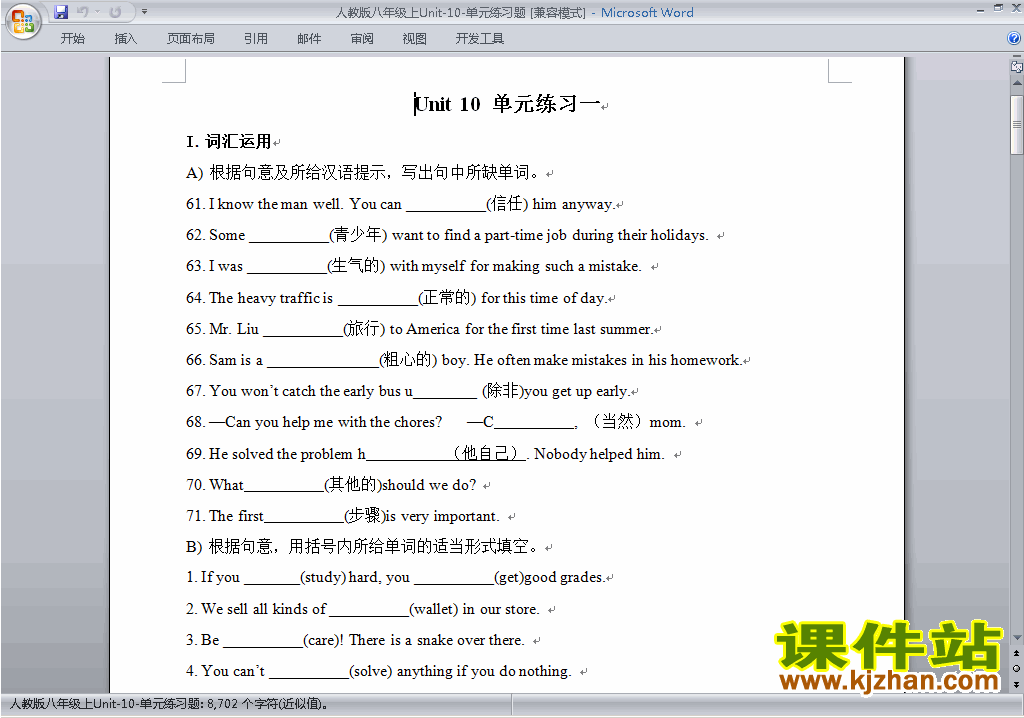The height and width of the screenshot is (718, 1024).
Task: Click the blank before (get) in sentence 1
Action: tap(454, 578)
